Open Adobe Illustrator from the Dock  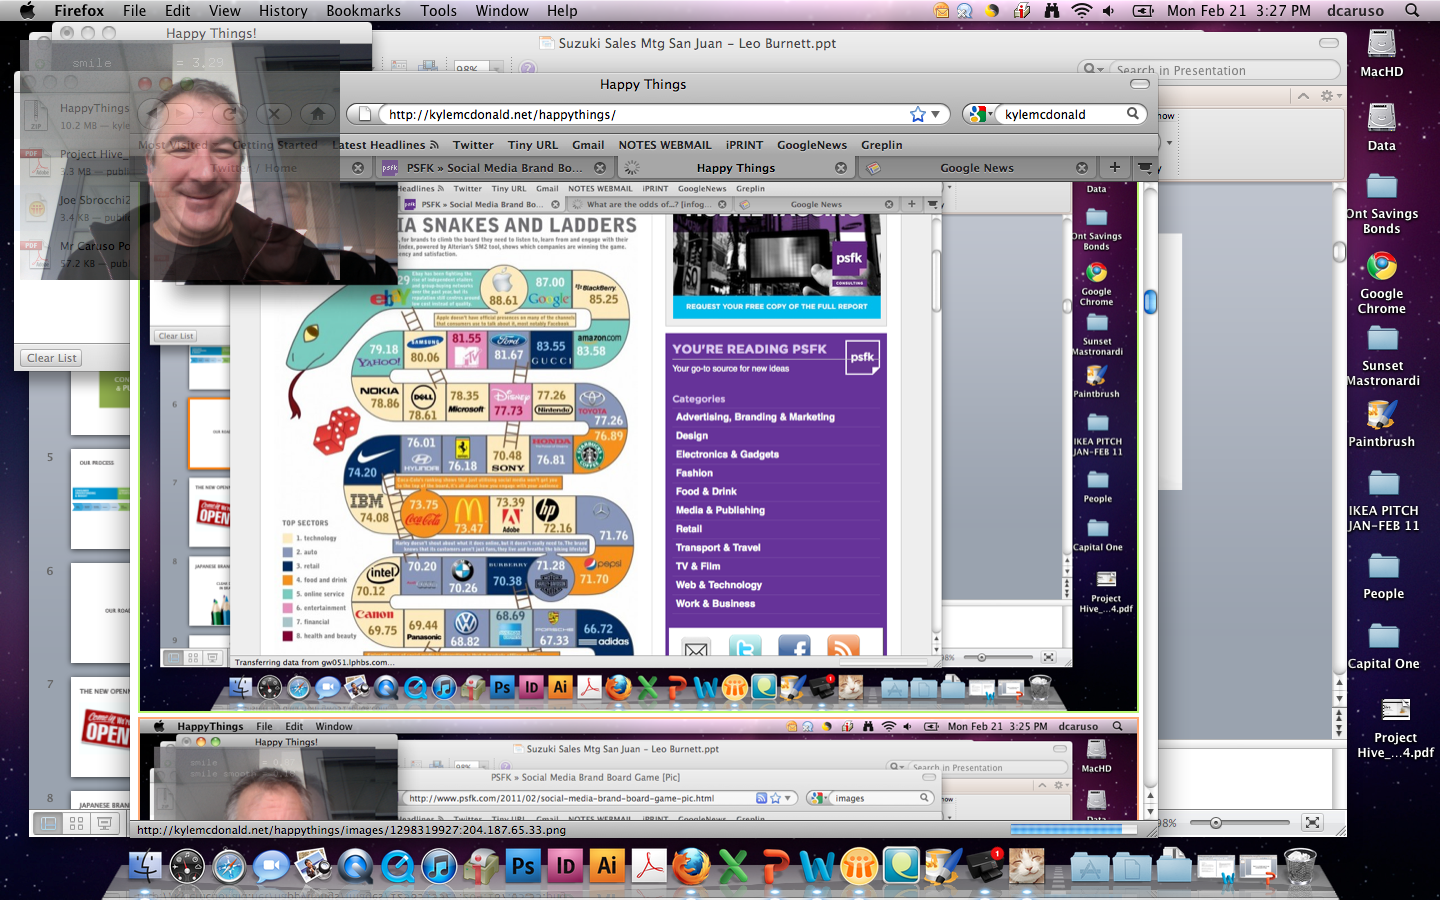607,866
